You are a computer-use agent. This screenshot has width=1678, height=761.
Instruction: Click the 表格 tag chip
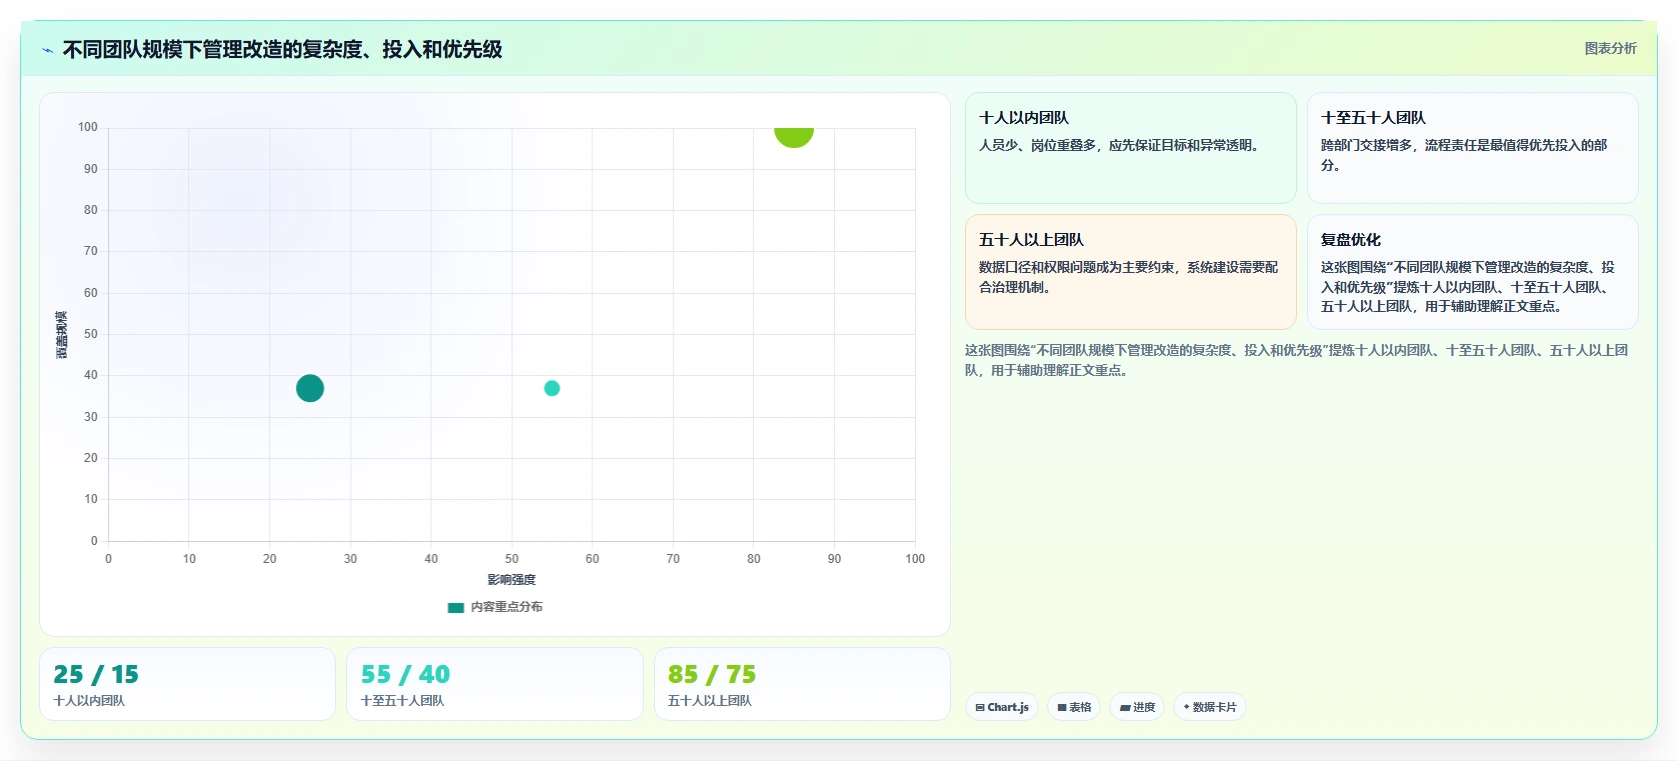(x=1074, y=707)
